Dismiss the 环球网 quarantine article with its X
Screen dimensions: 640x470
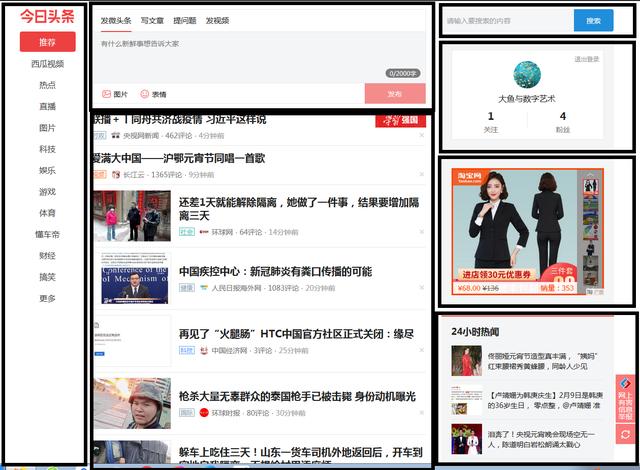pos(422,232)
